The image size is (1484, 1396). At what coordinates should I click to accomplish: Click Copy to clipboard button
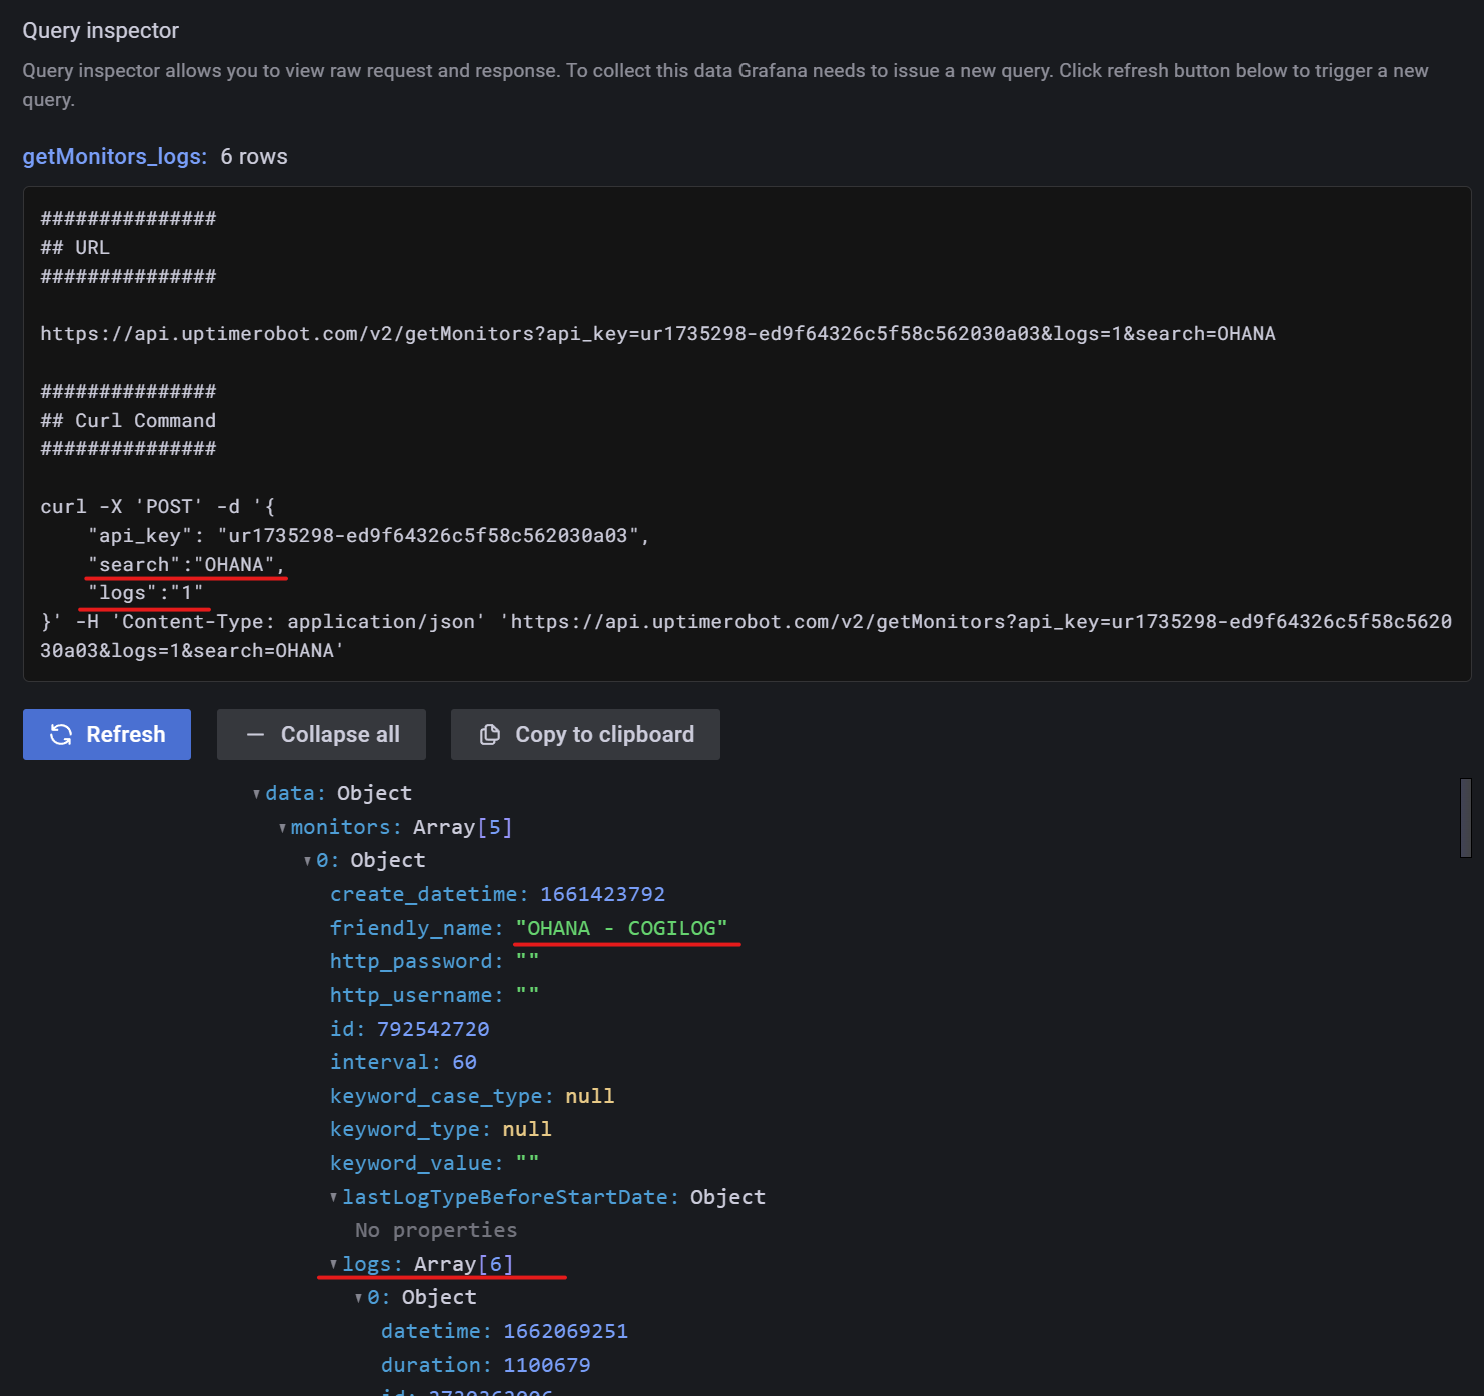[x=585, y=734]
